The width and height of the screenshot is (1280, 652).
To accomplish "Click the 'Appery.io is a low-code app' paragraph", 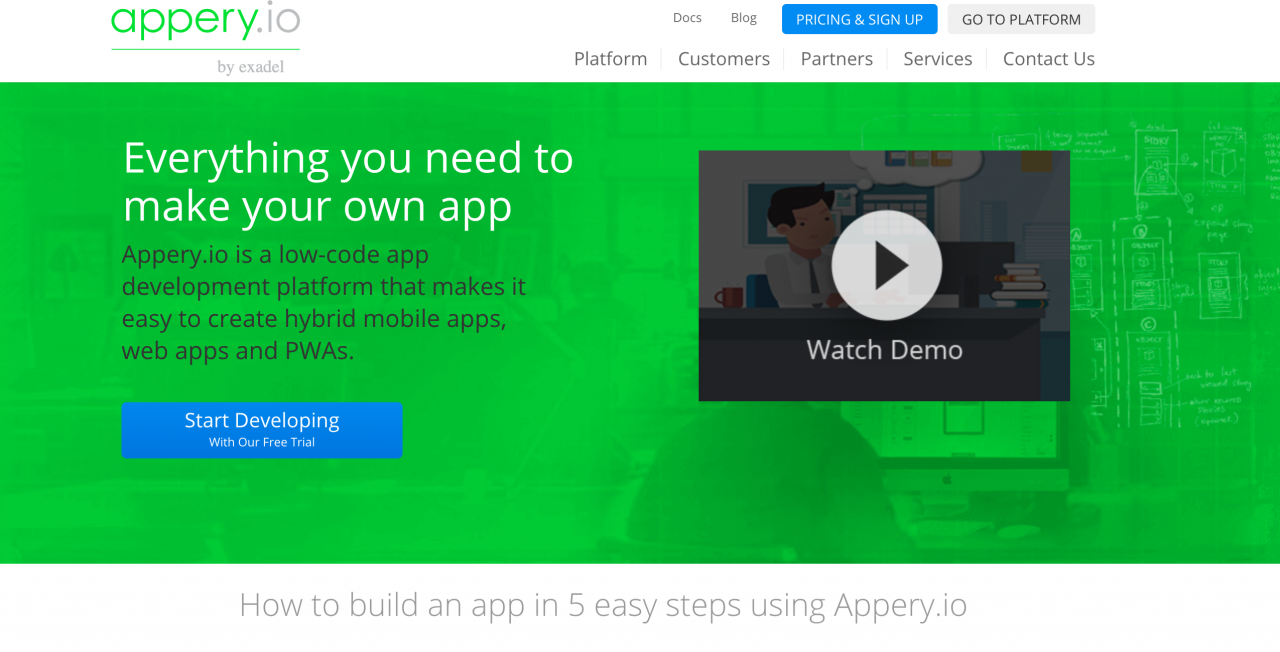I will point(324,302).
